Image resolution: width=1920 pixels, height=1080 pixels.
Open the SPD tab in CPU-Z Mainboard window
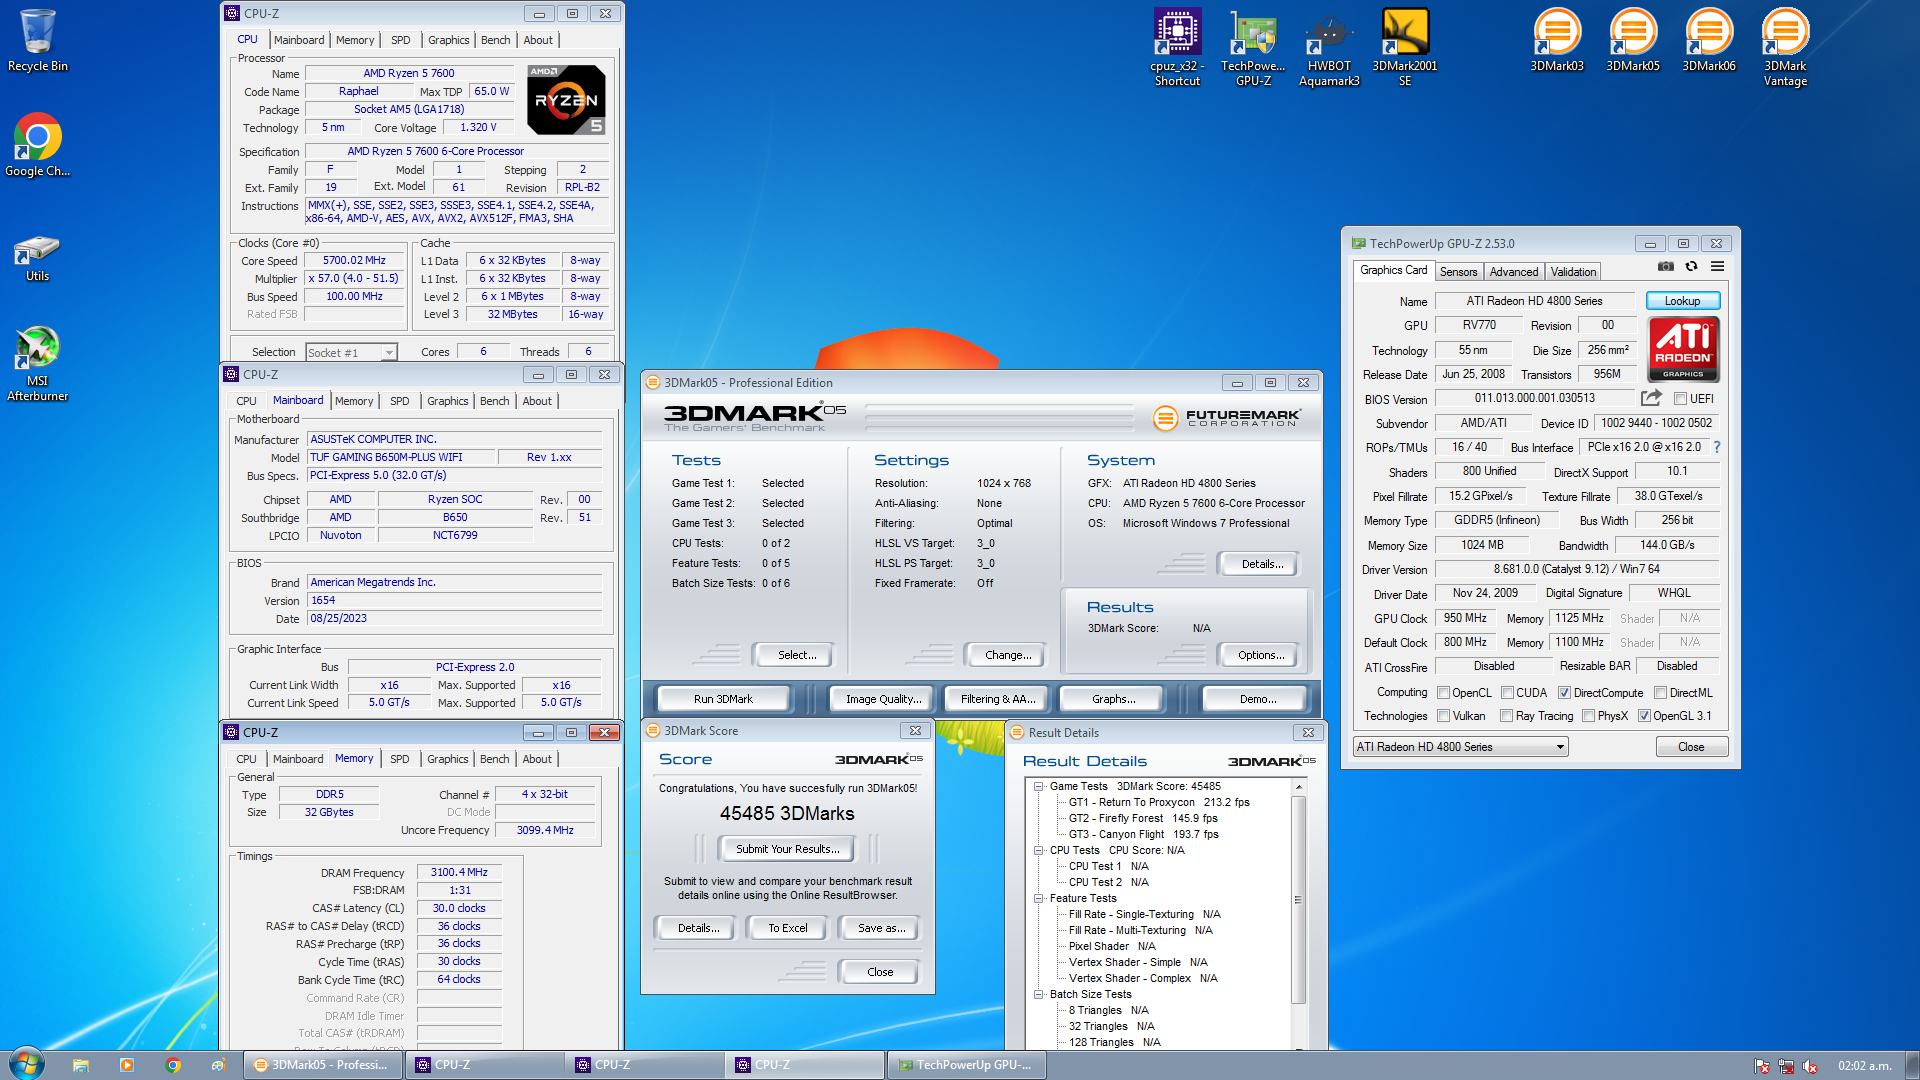399,400
